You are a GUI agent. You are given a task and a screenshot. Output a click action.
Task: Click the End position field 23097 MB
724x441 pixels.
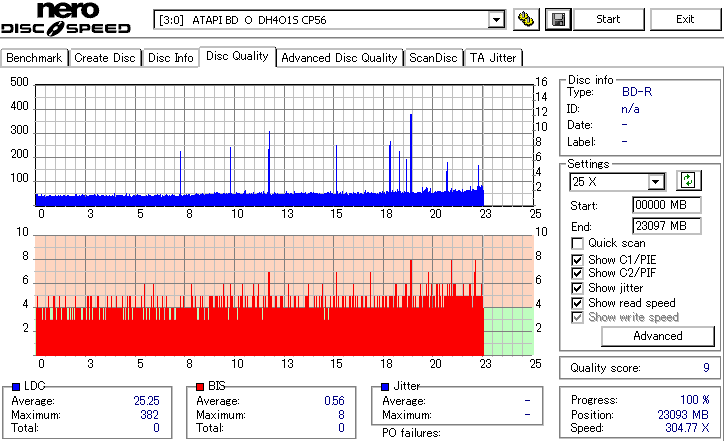666,226
